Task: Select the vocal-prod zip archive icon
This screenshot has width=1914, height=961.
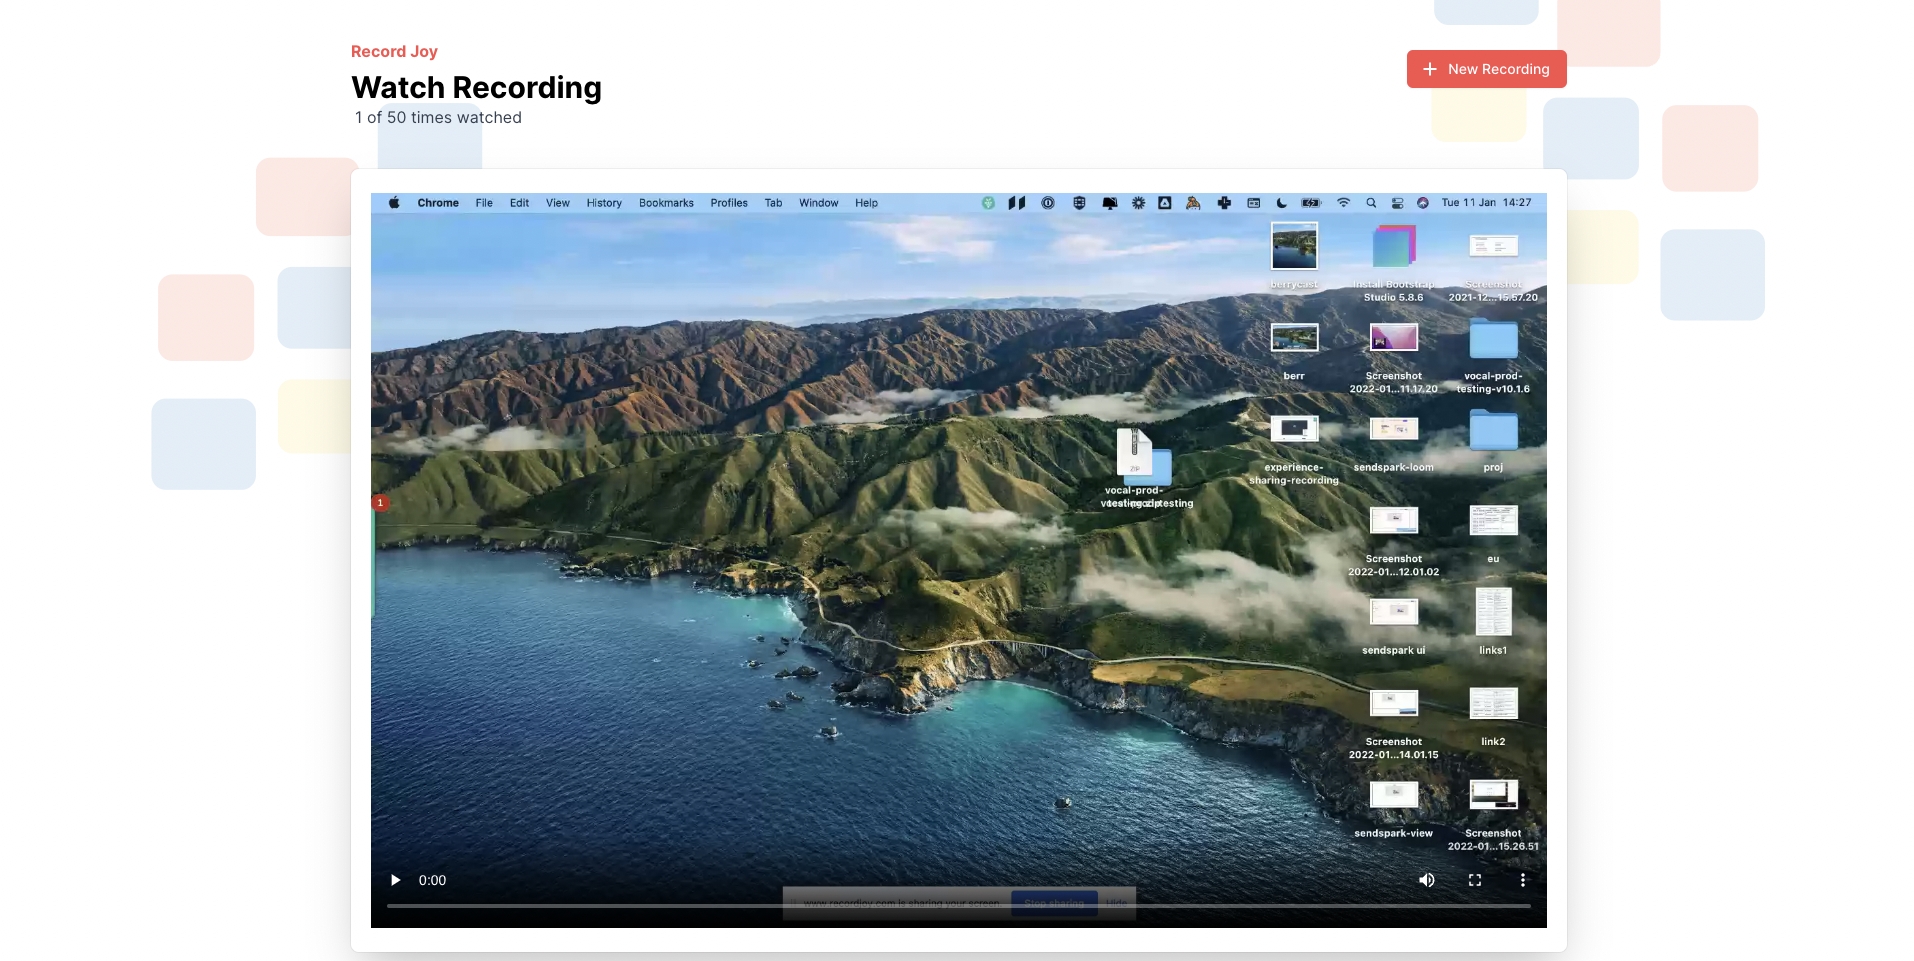Action: click(x=1134, y=451)
